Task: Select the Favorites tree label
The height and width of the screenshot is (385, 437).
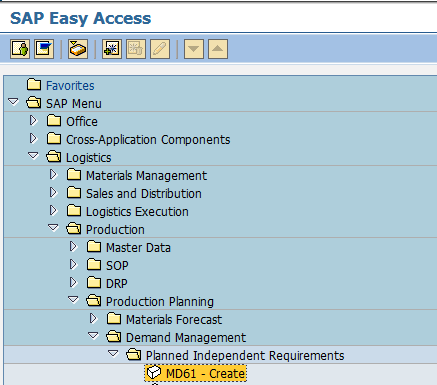Action: pos(70,86)
